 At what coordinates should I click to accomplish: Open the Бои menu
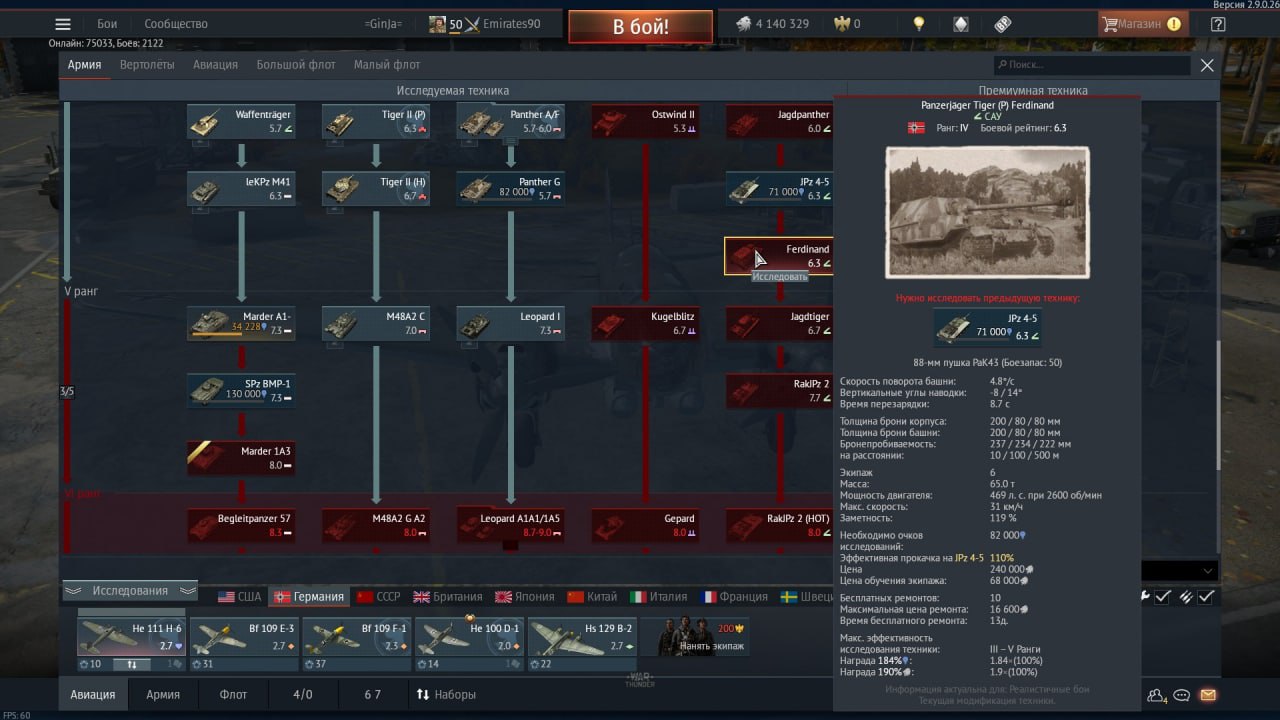coord(107,24)
